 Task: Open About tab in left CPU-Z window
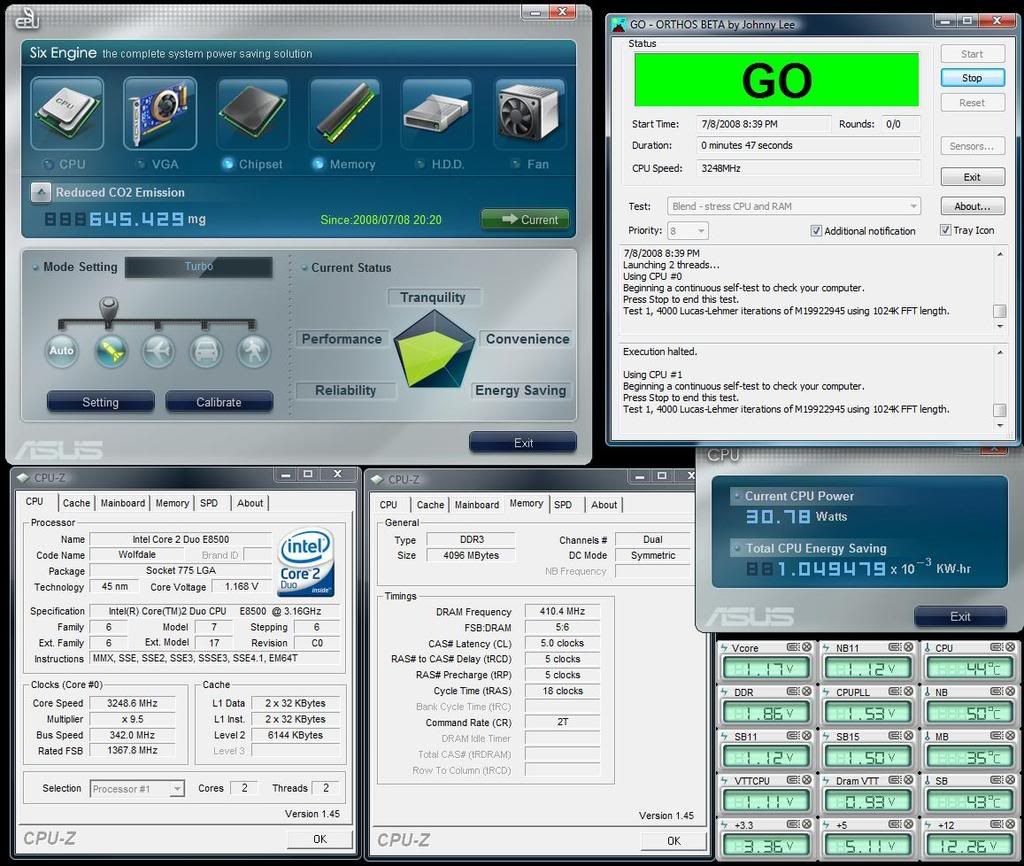(250, 503)
